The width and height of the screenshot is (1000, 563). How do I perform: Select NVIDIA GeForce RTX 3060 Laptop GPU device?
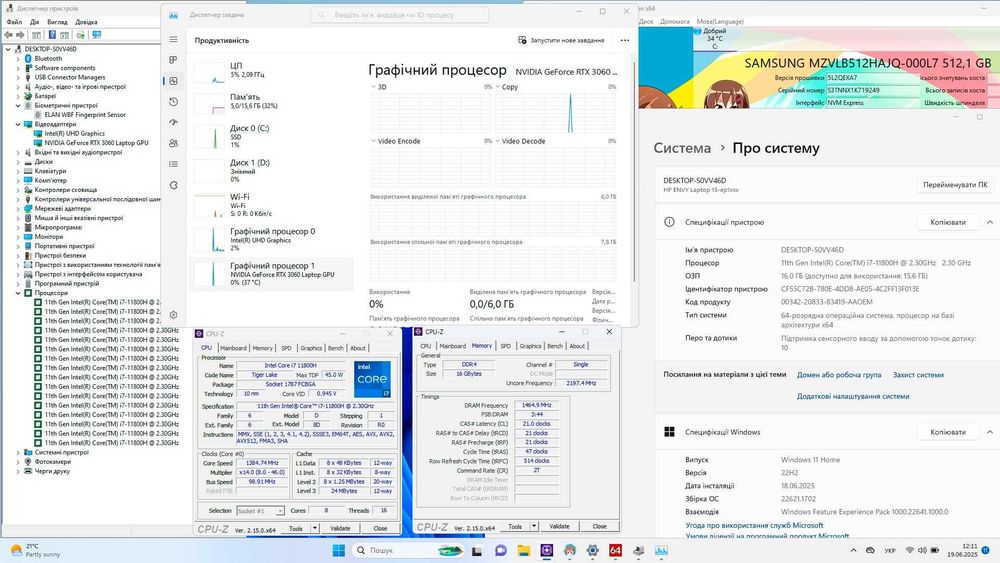pos(96,143)
